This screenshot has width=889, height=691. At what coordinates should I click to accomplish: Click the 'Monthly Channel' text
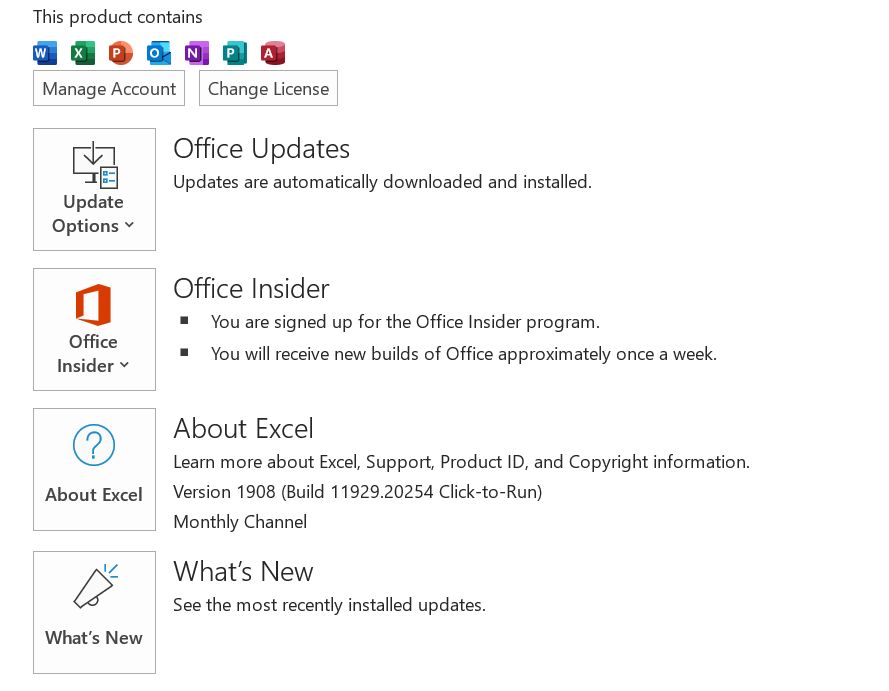[240, 522]
